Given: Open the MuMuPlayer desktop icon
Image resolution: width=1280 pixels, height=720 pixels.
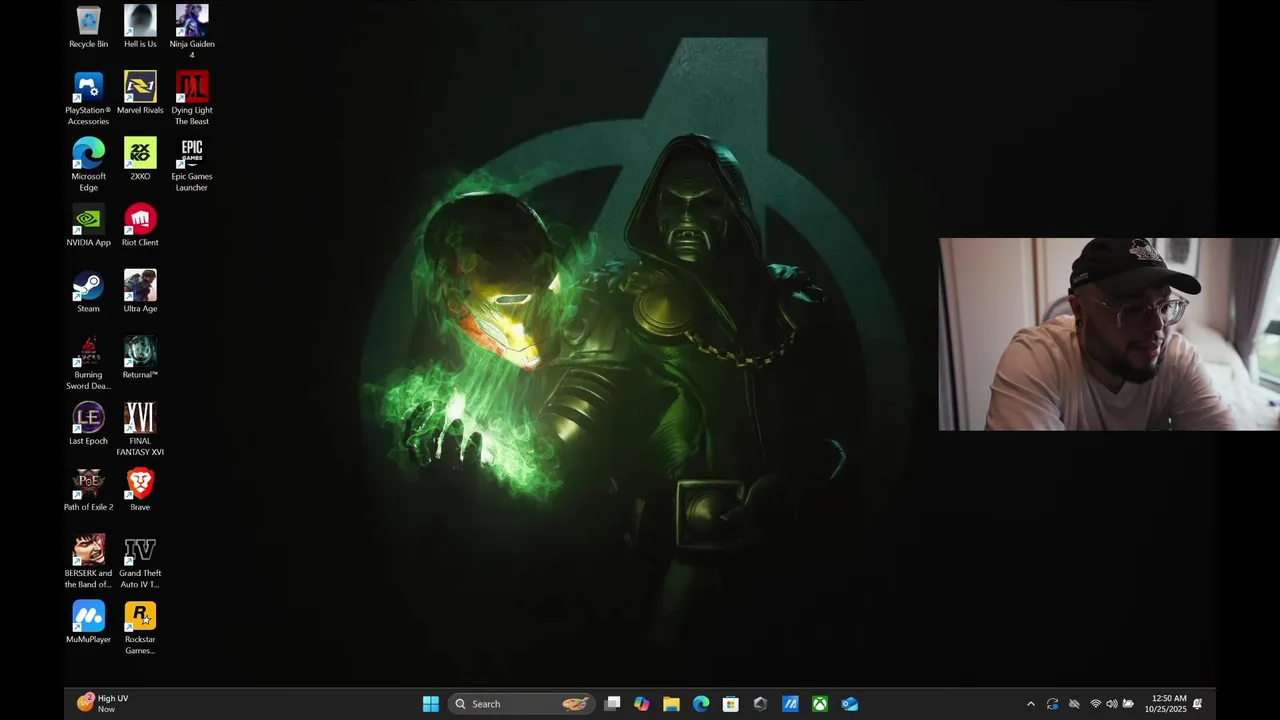Looking at the screenshot, I should pyautogui.click(x=88, y=621).
